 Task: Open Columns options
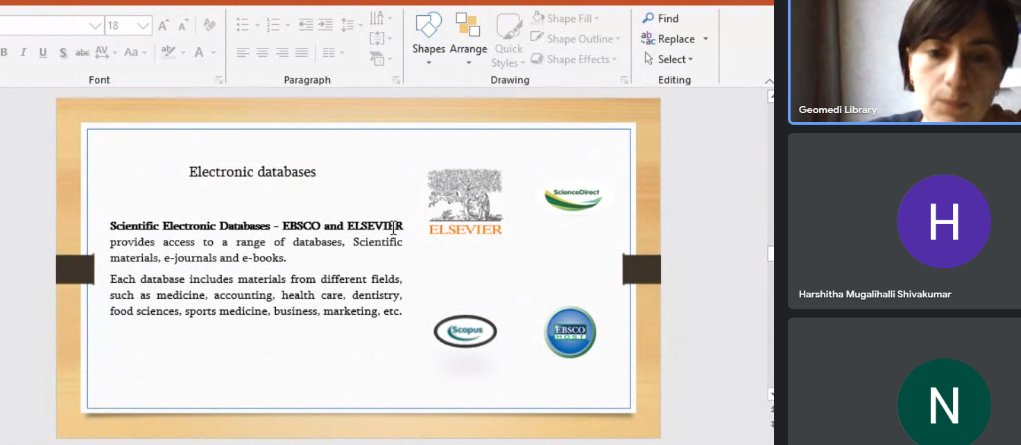click(332, 53)
